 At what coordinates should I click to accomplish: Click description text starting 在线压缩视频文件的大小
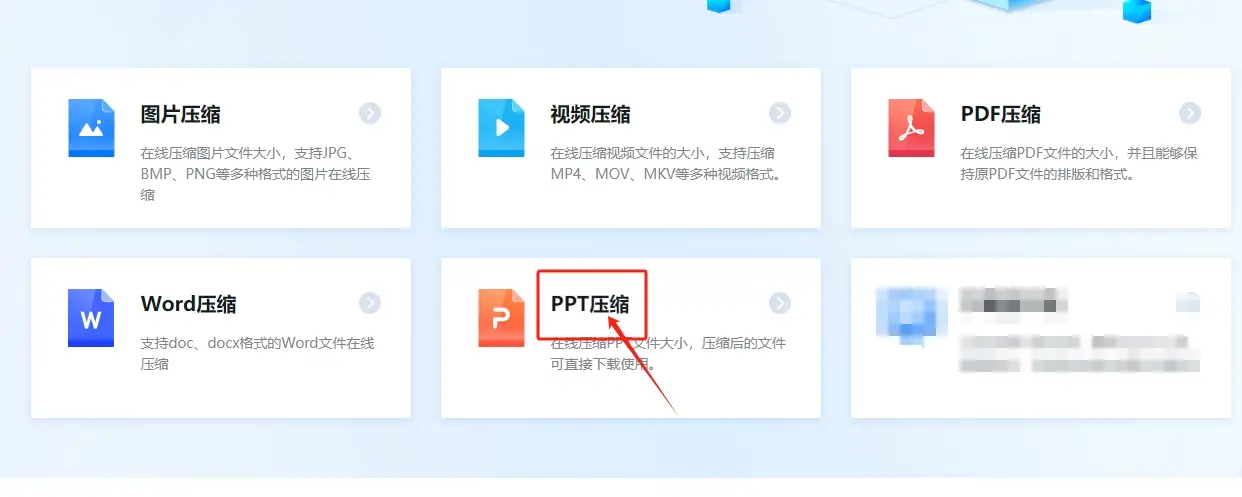click(666, 164)
